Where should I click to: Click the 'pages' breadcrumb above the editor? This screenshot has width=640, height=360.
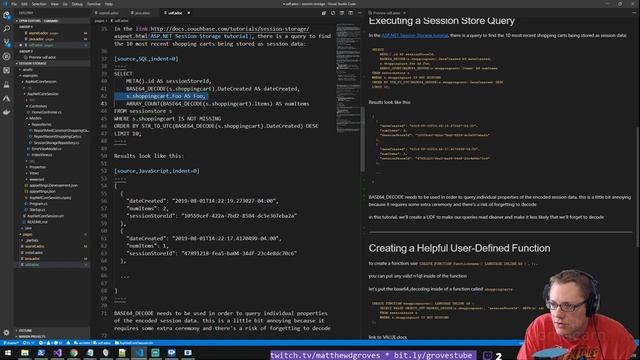(x=100, y=20)
